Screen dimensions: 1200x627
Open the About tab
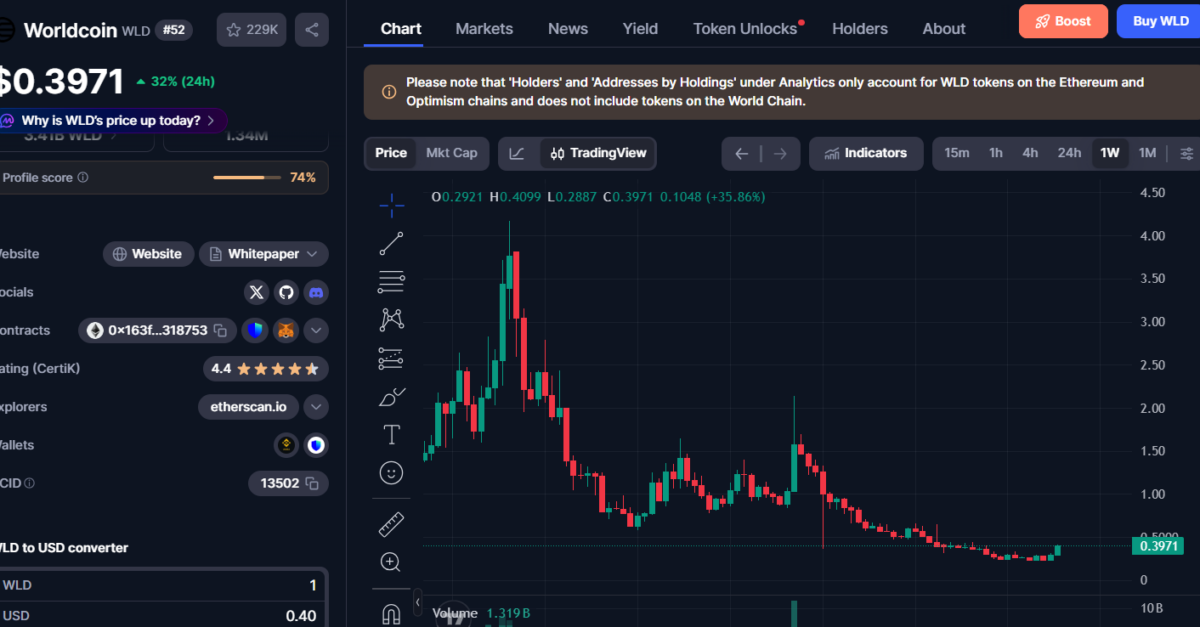click(944, 29)
